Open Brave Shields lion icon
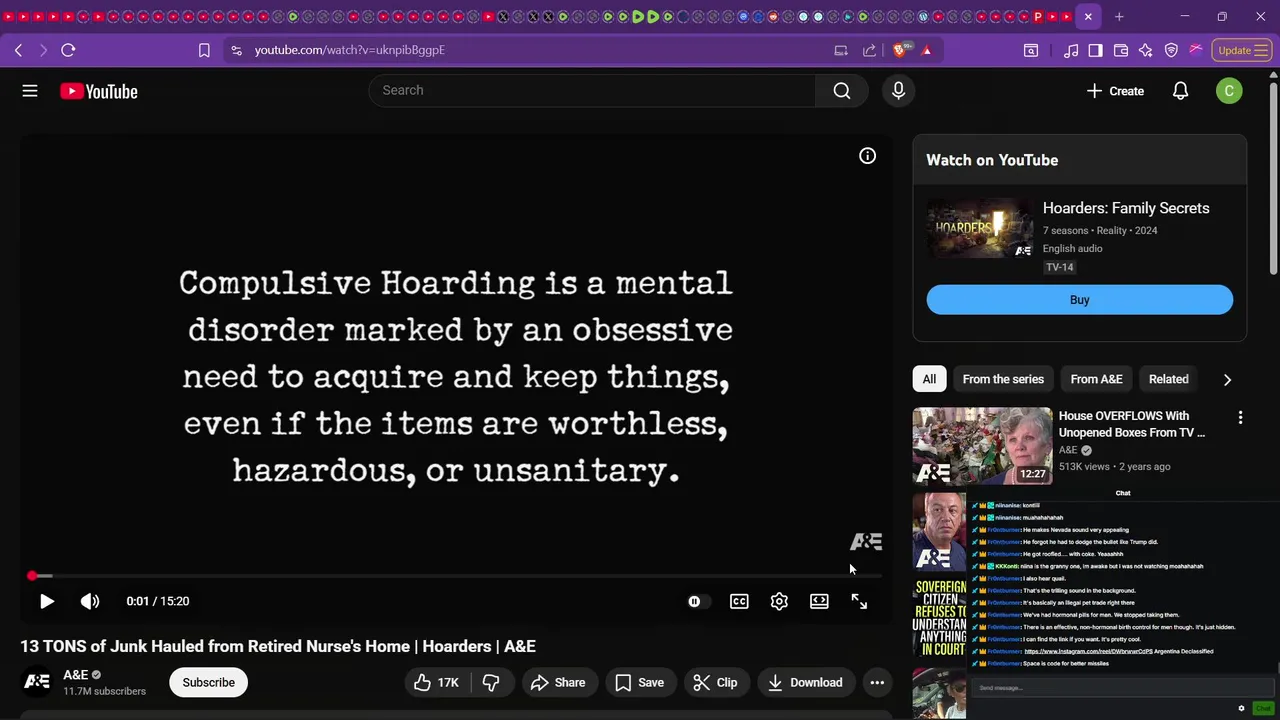The width and height of the screenshot is (1280, 720). pyautogui.click(x=900, y=50)
